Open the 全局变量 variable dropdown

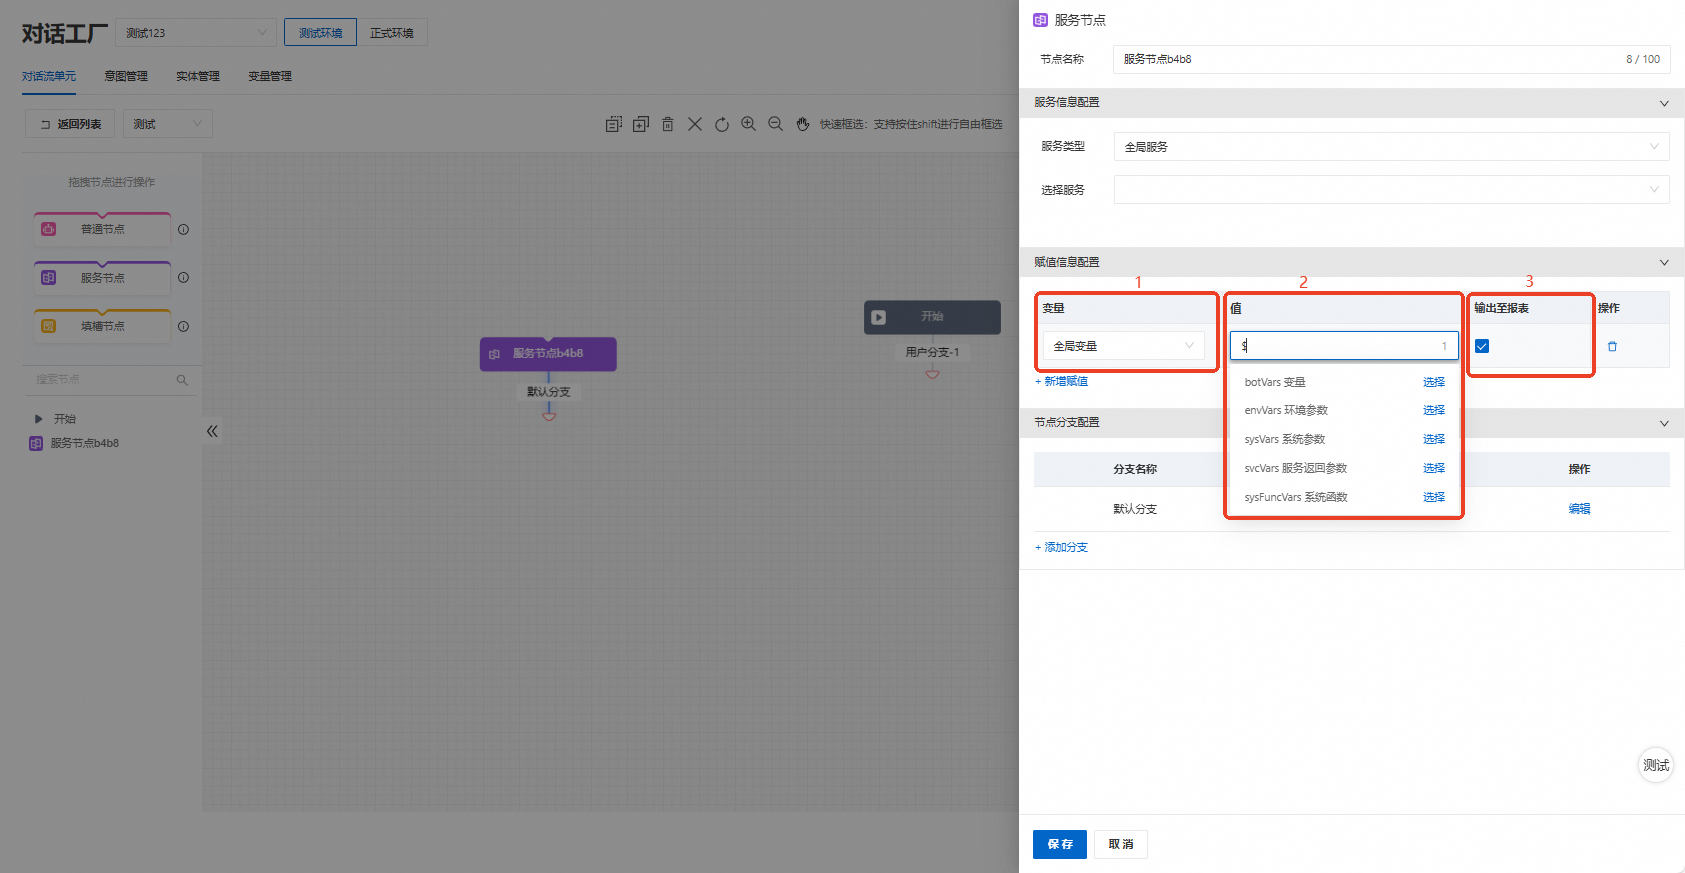click(1123, 346)
